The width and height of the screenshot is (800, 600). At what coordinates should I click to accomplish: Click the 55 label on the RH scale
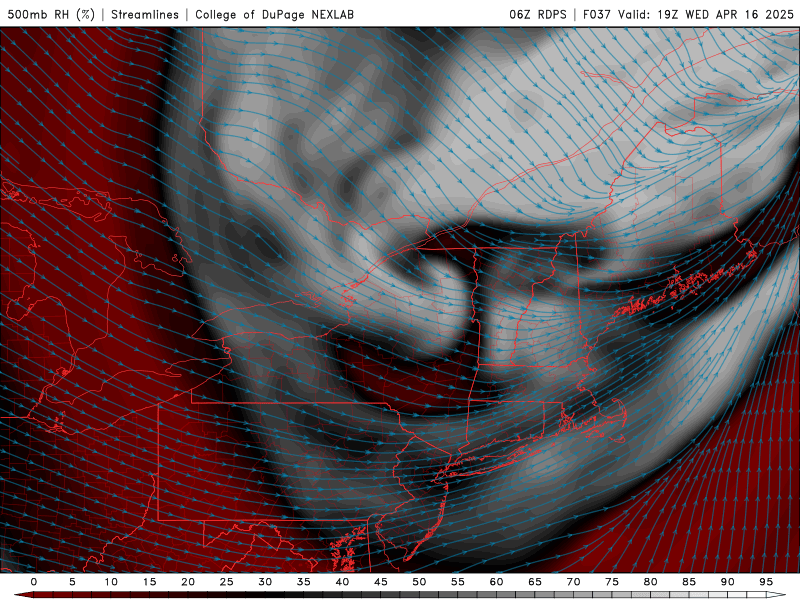click(458, 582)
